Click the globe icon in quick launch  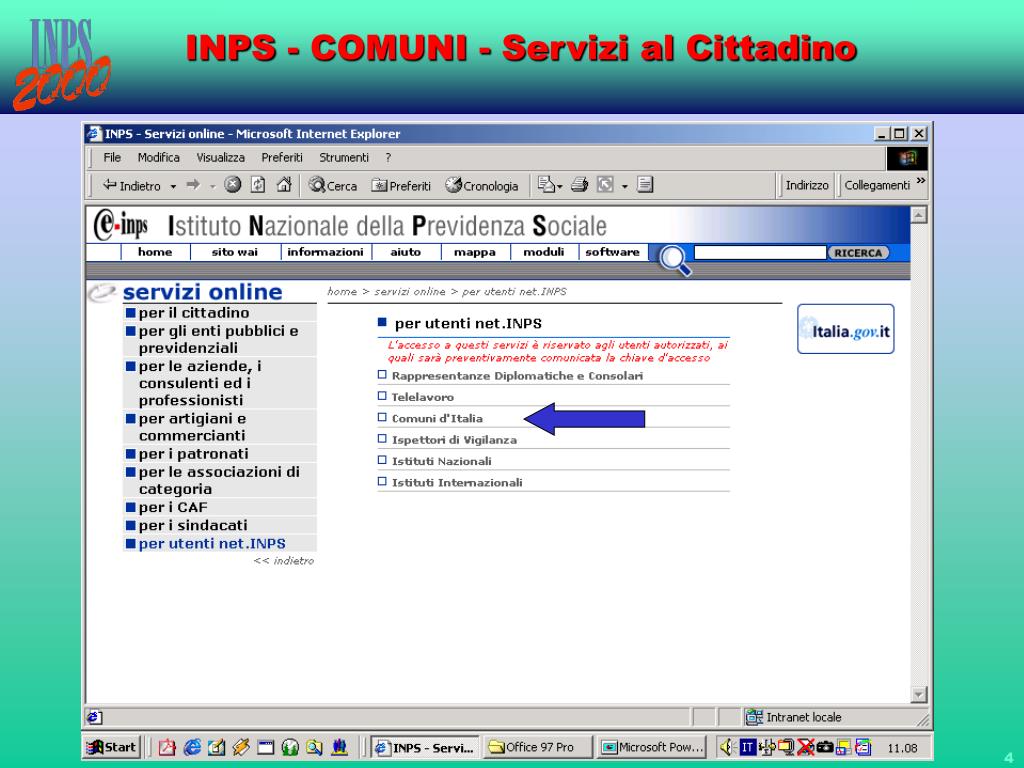[x=290, y=747]
